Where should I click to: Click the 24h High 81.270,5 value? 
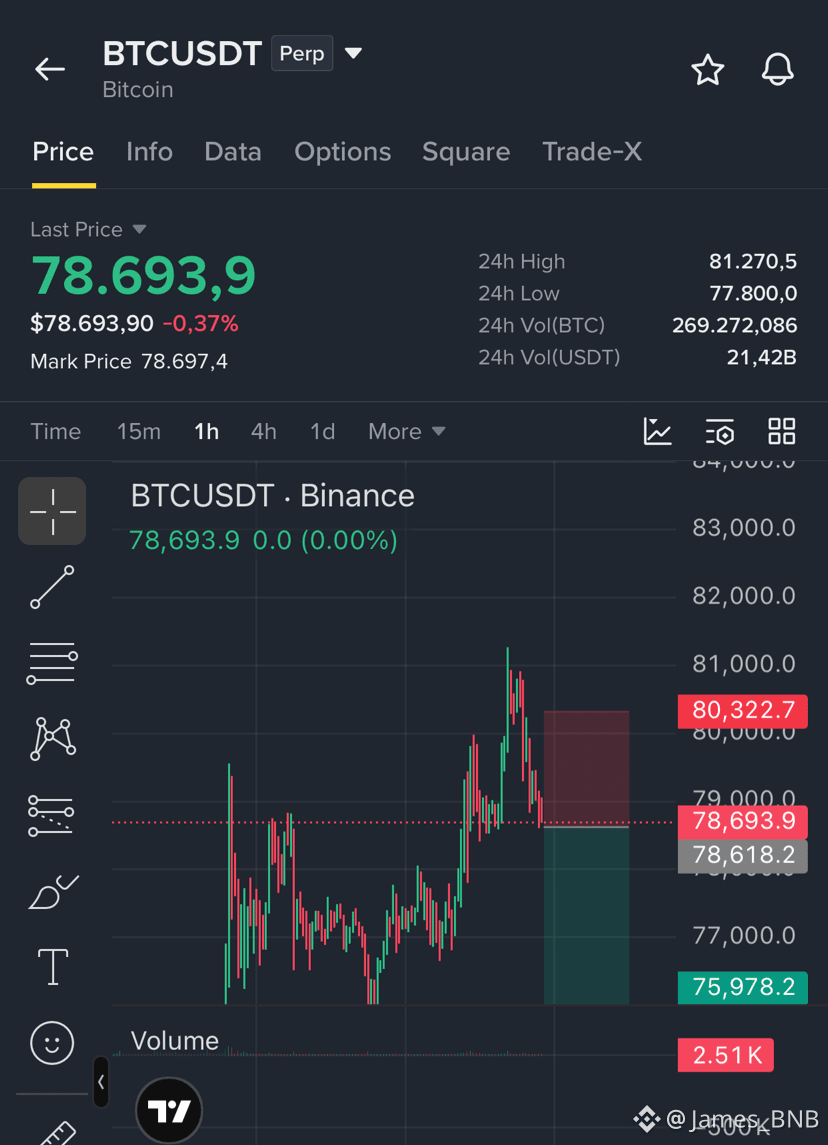point(753,261)
